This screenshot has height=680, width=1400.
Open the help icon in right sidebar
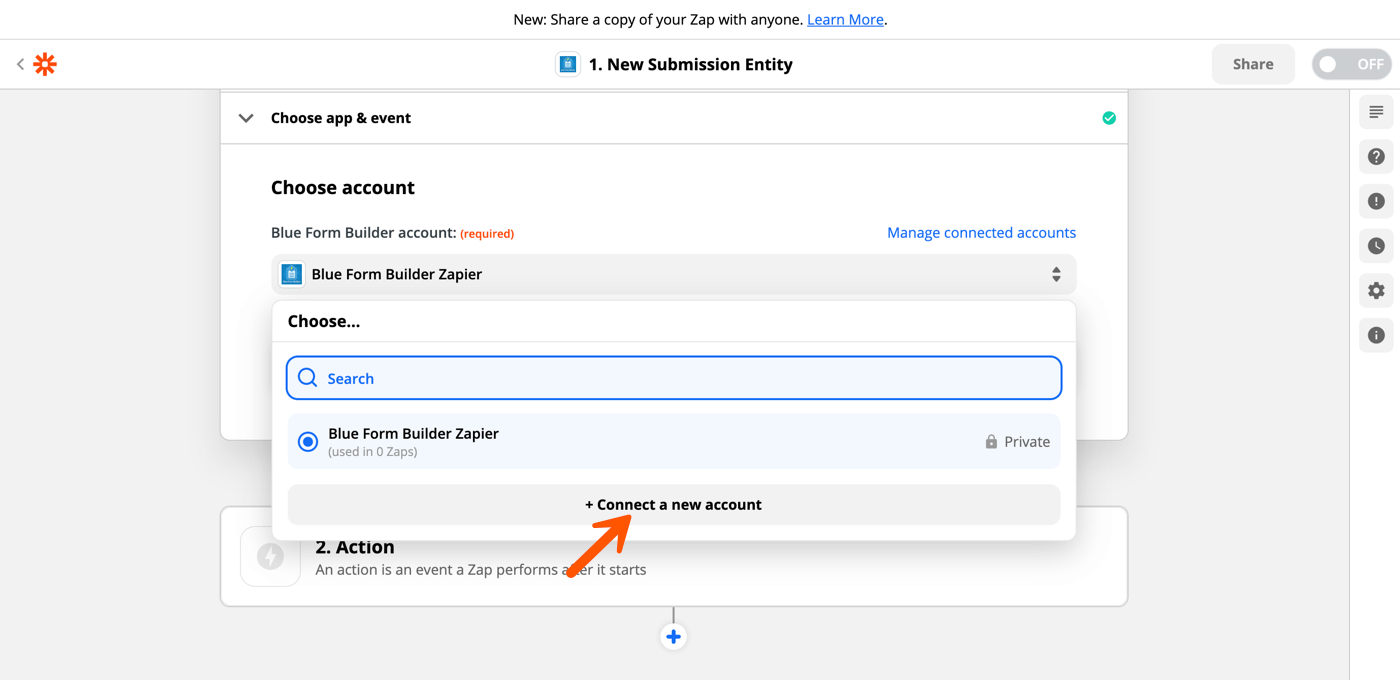[x=1375, y=156]
